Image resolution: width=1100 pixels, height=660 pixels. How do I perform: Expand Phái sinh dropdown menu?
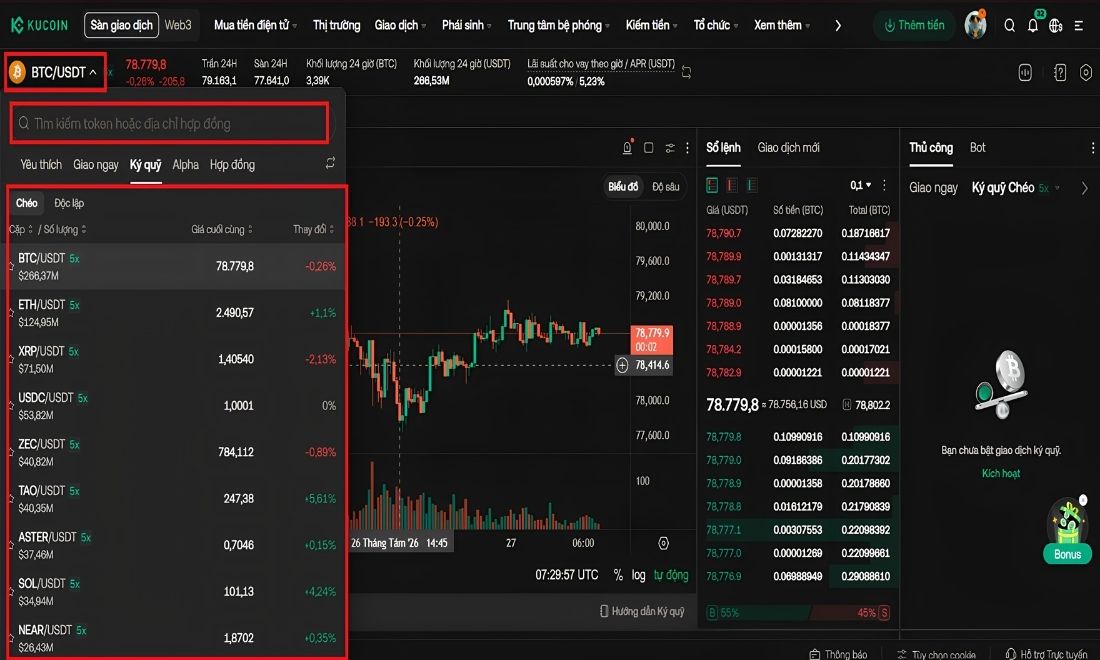coord(467,25)
